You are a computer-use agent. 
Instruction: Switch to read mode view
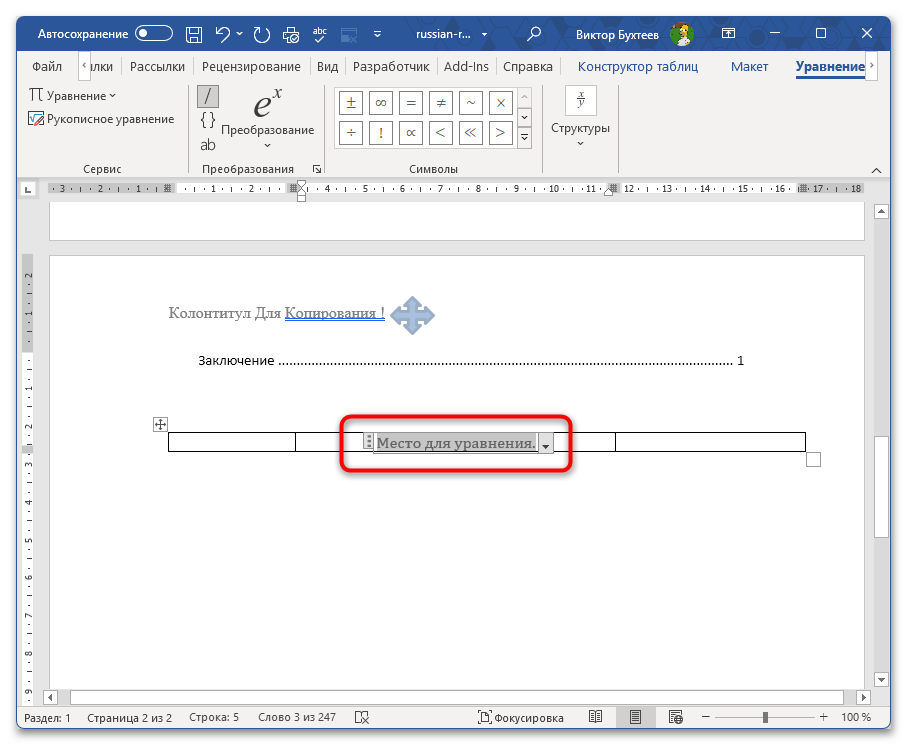[x=595, y=717]
